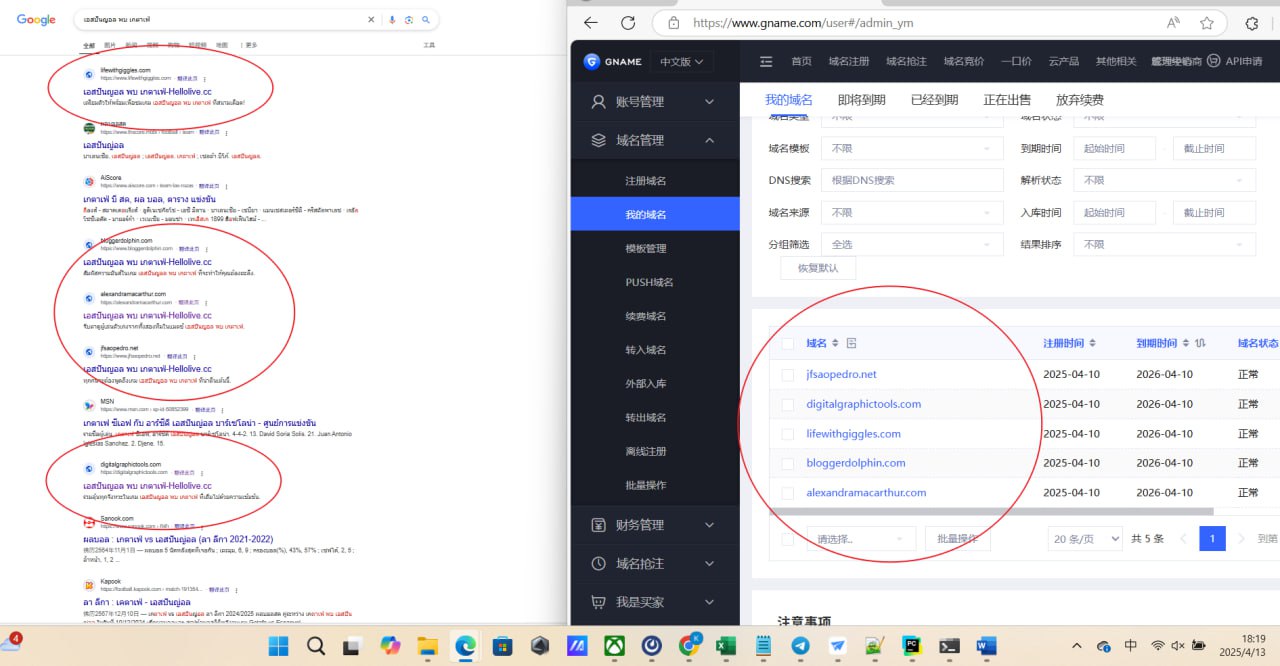Open Windows taskbar search
This screenshot has width=1280, height=666.
coord(315,646)
